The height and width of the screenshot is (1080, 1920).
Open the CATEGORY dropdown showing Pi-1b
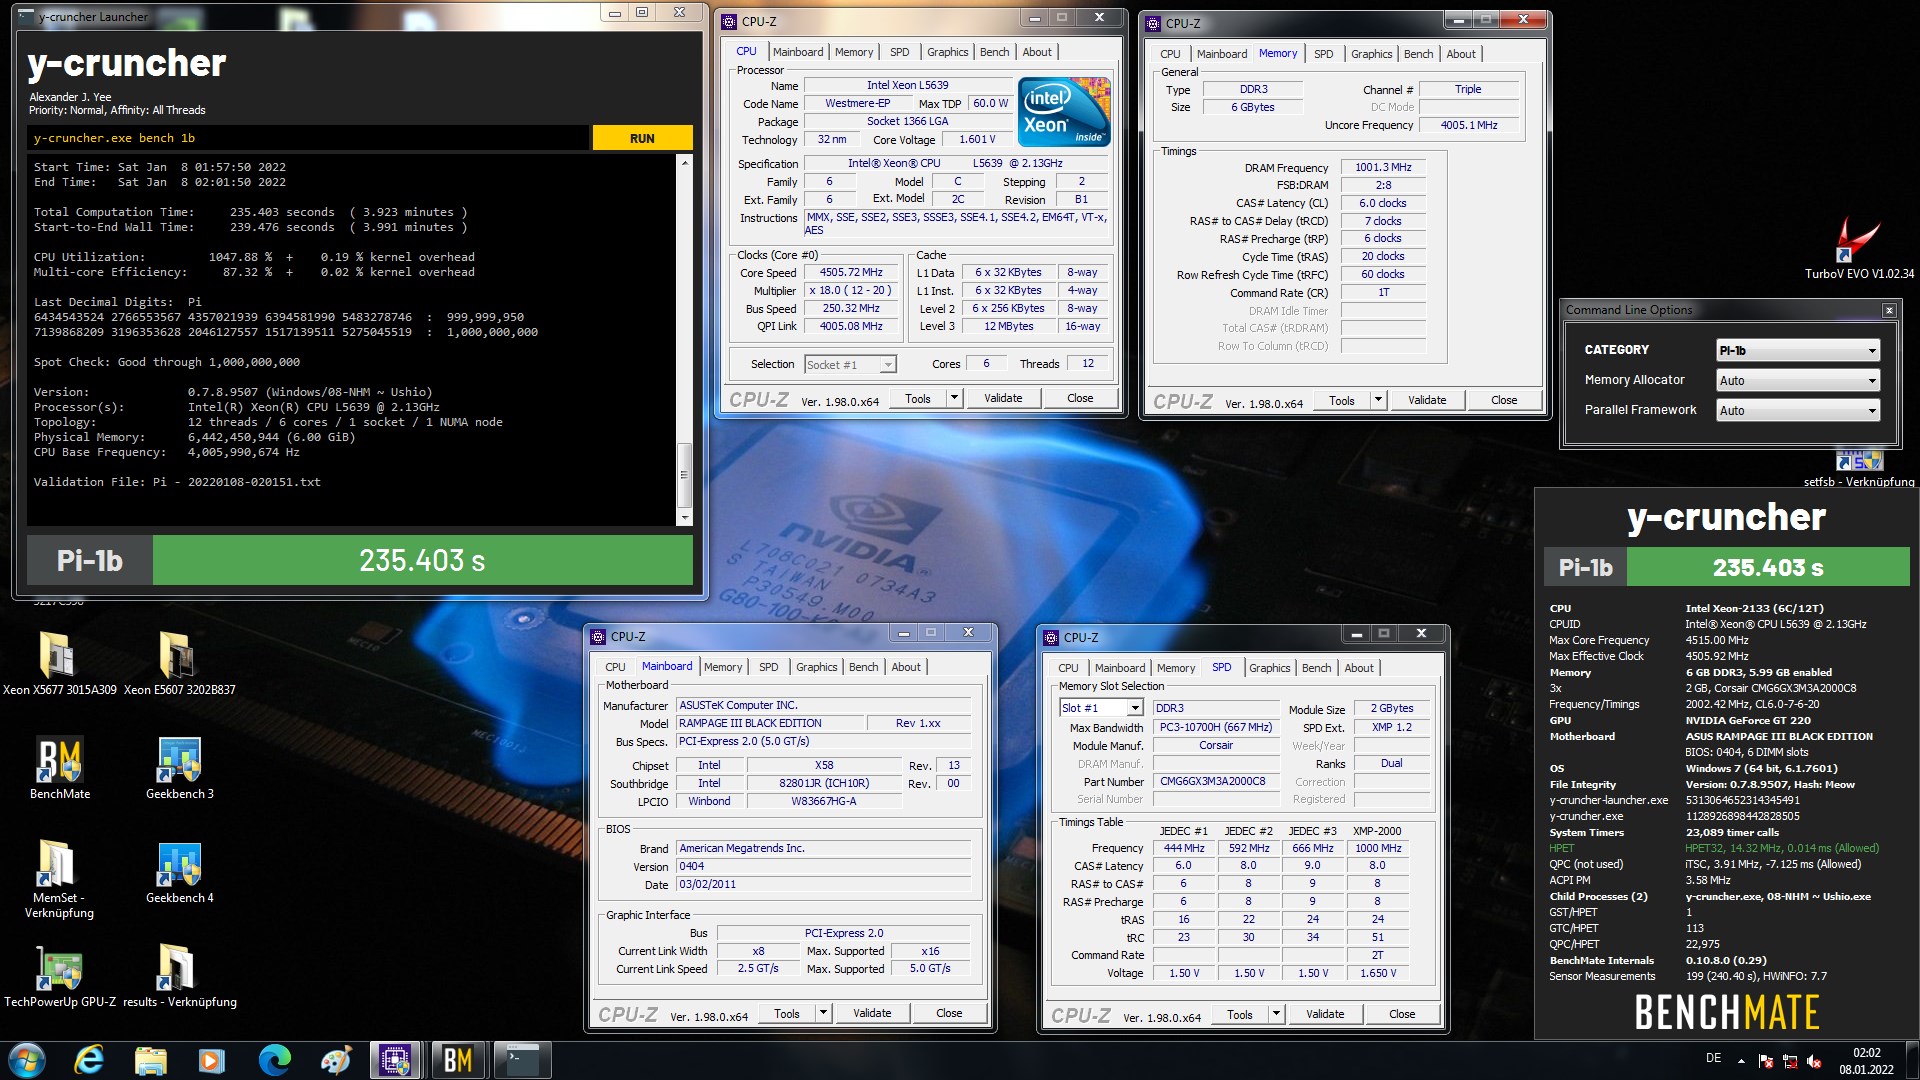point(1798,350)
